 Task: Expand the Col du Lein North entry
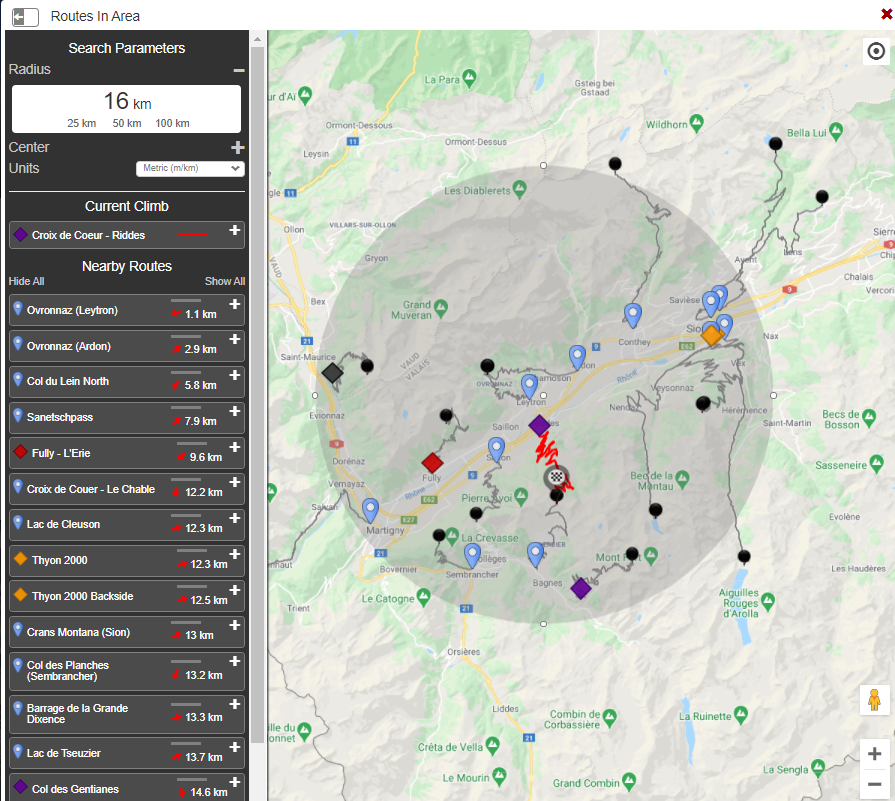click(234, 375)
